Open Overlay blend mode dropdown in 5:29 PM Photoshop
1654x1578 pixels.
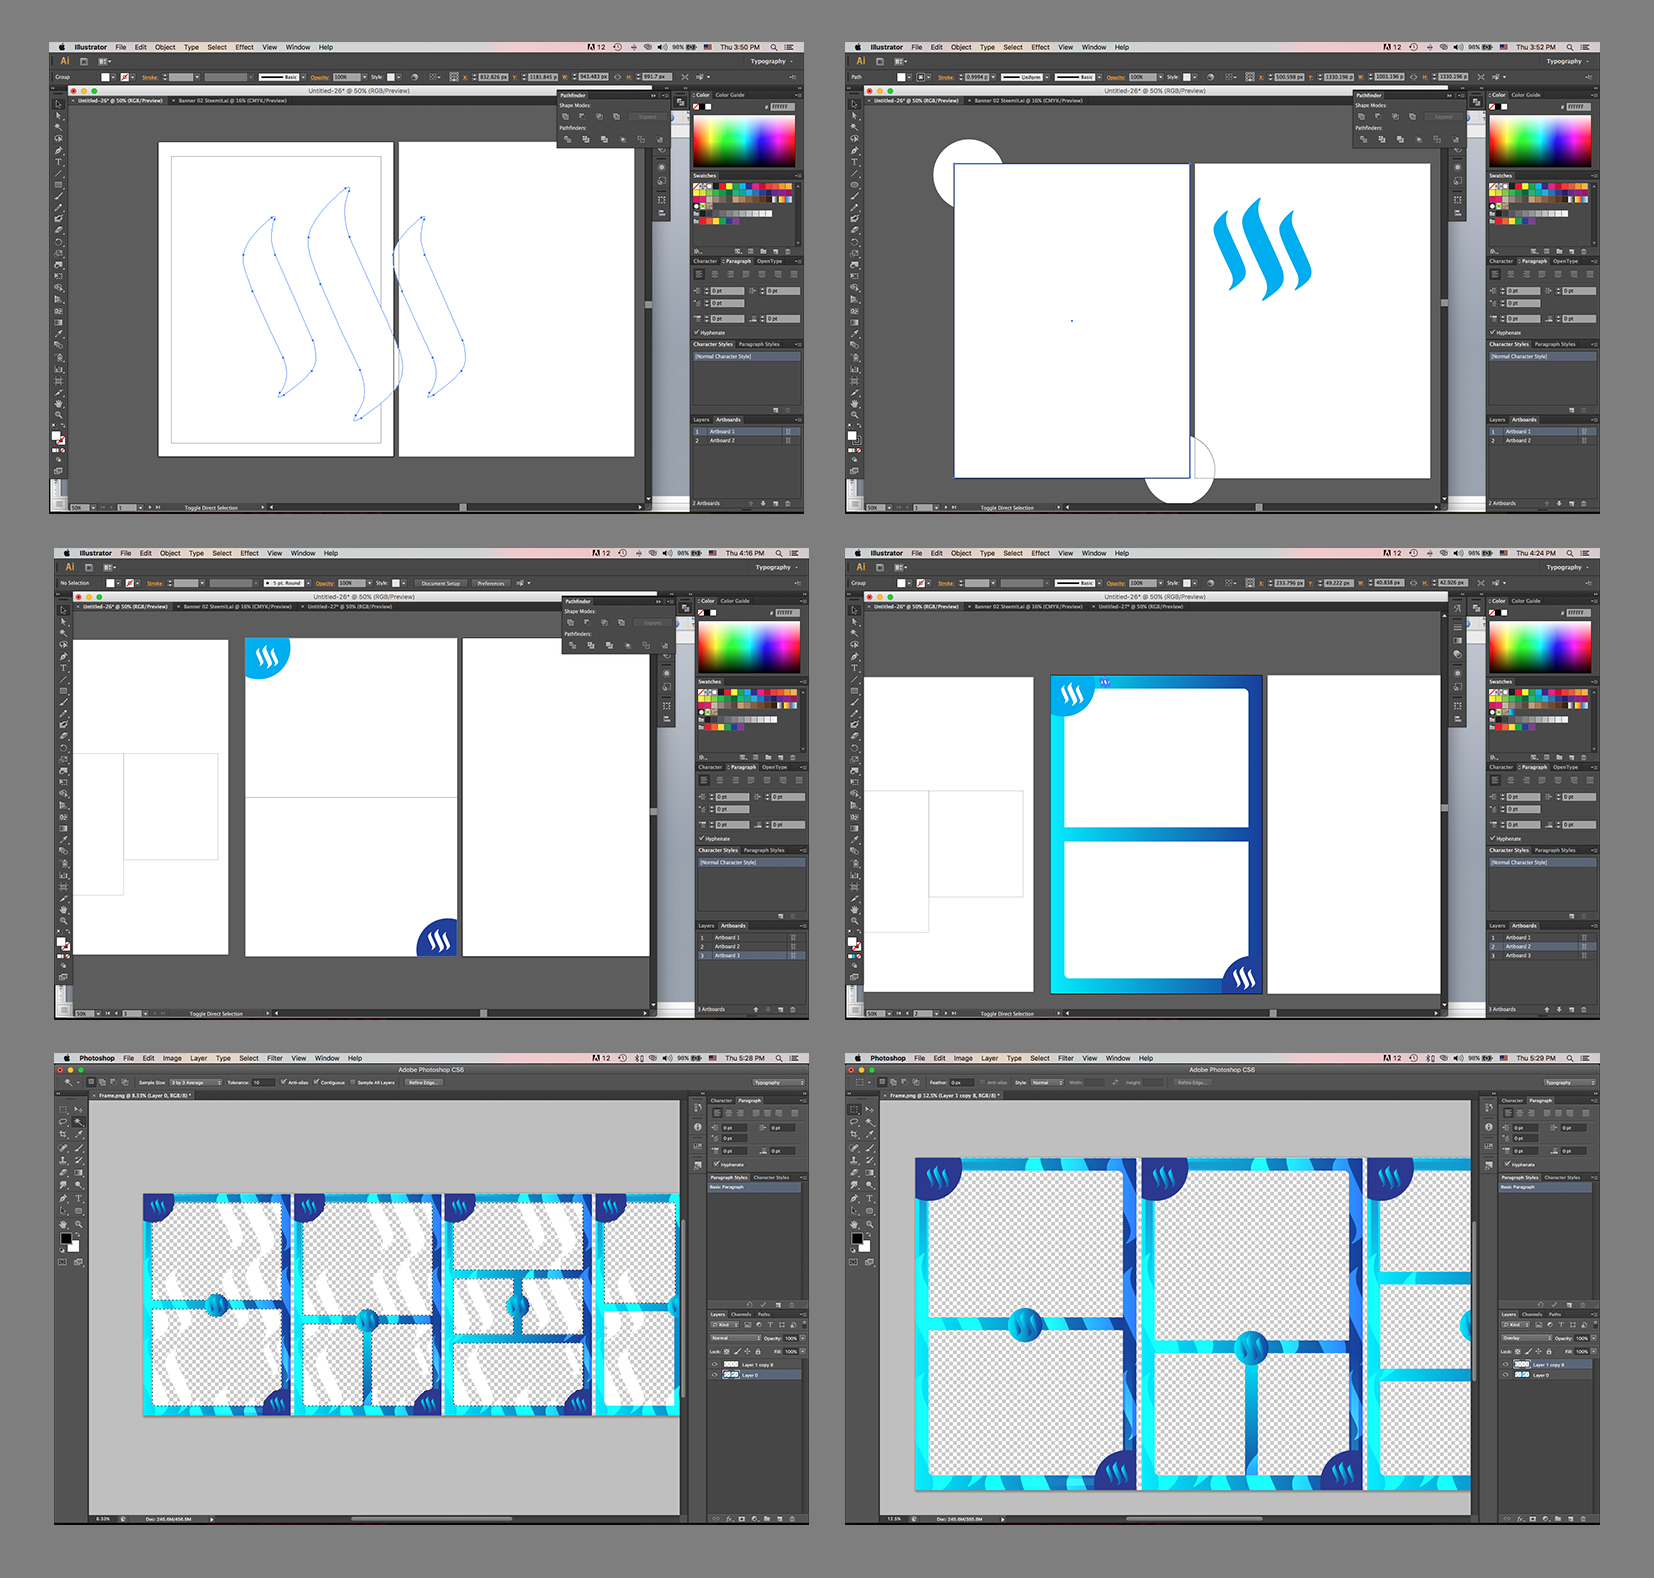pyautogui.click(x=1526, y=1338)
